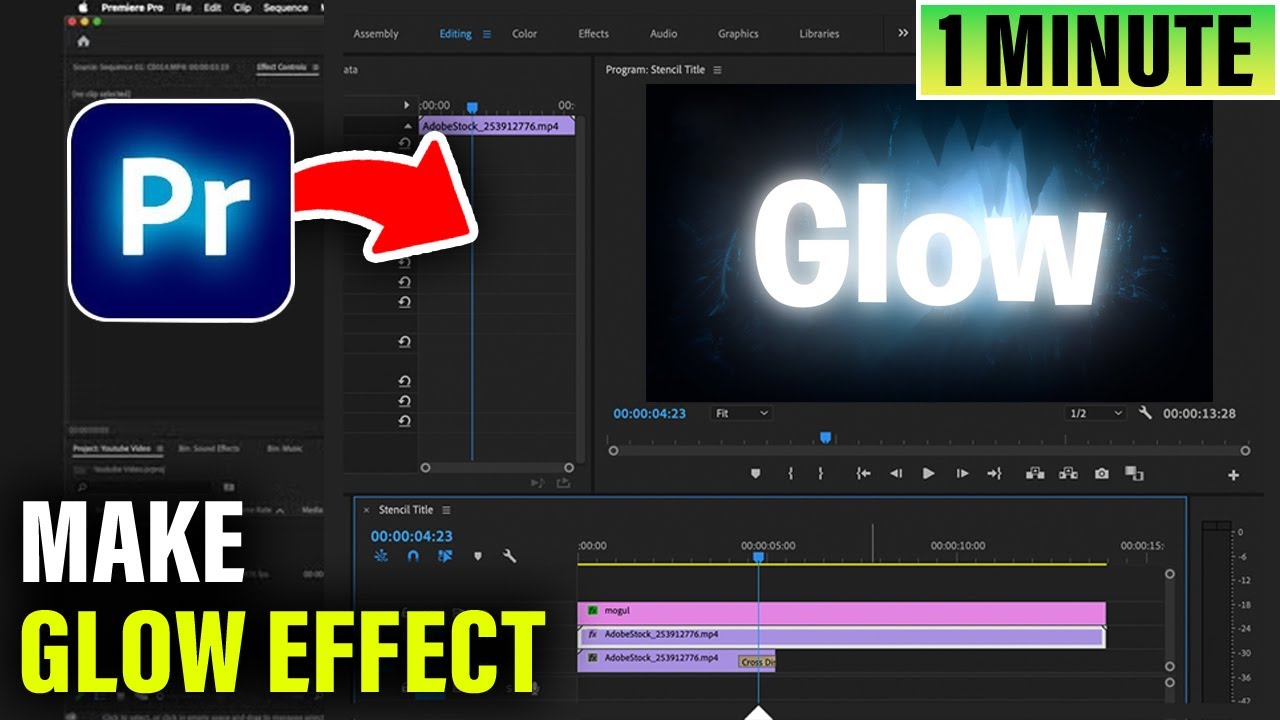Screen dimensions: 1280x720
Task: Open the File menu
Action: click(183, 8)
